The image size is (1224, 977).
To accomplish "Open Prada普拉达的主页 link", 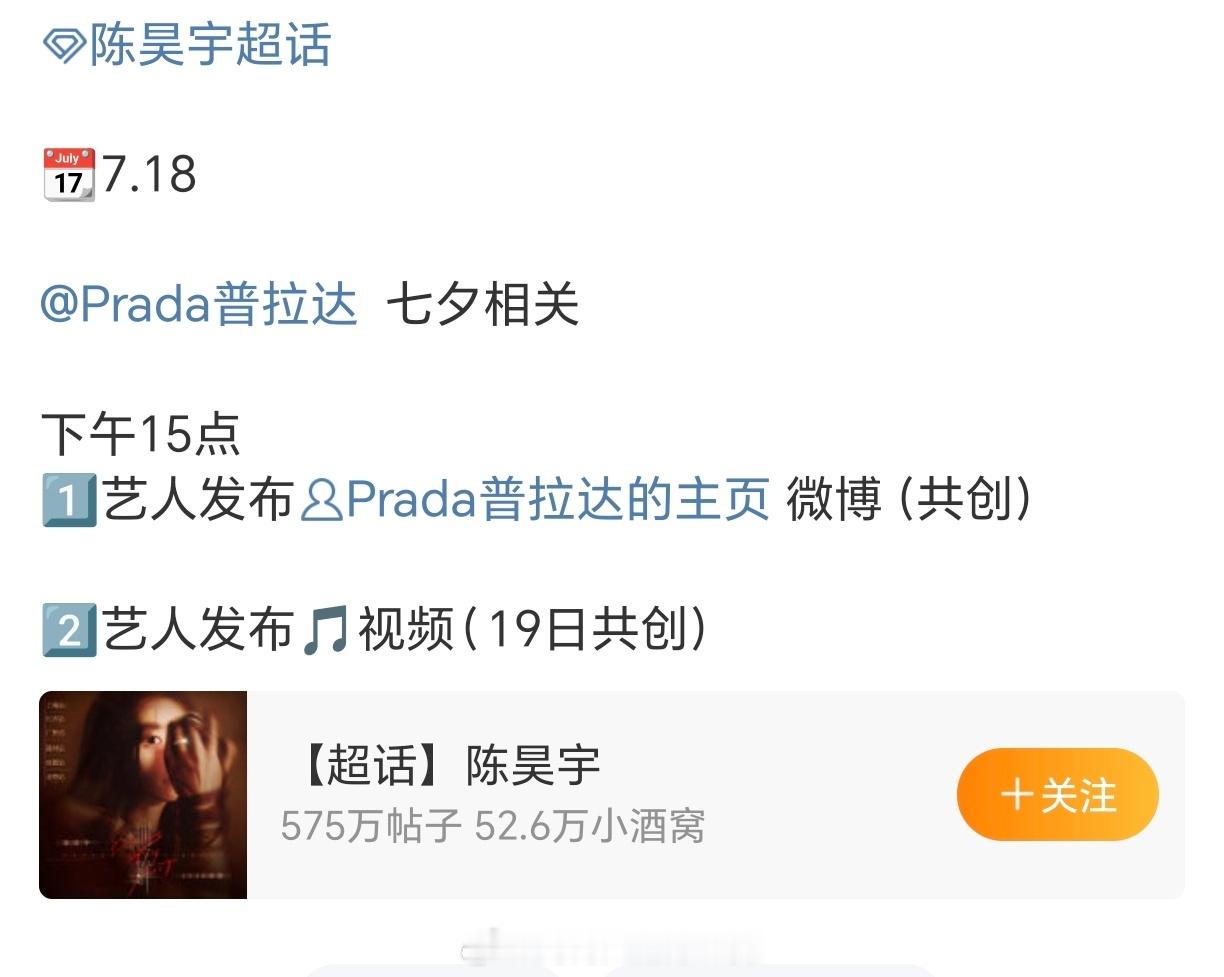I will pos(557,500).
